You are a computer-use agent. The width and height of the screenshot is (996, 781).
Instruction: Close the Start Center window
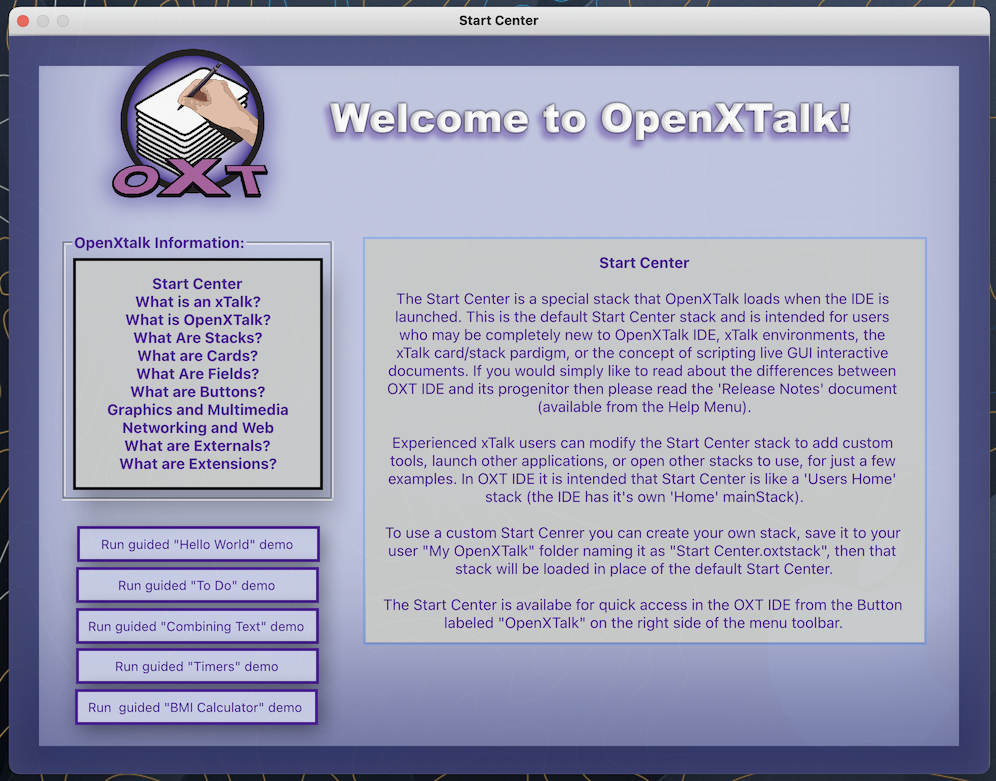pos(23,20)
